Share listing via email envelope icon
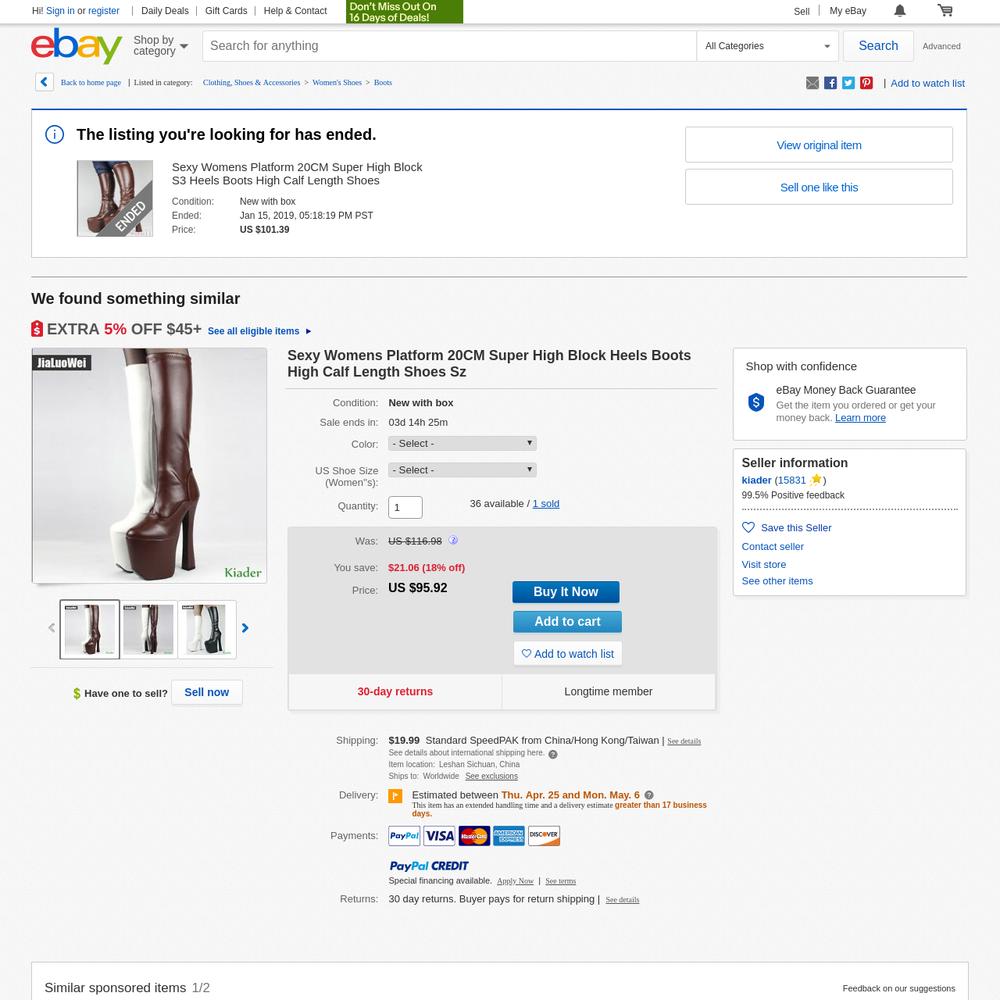1000x1000 pixels. pyautogui.click(x=812, y=83)
